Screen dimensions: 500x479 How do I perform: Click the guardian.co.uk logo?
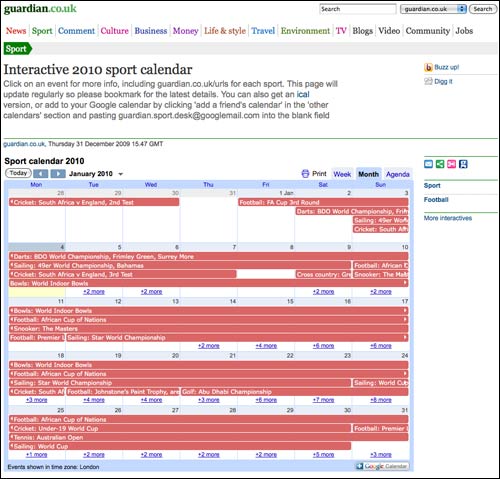pyautogui.click(x=40, y=9)
